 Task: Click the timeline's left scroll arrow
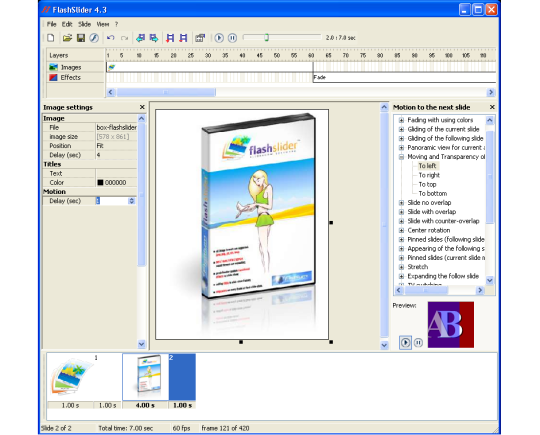coord(111,92)
